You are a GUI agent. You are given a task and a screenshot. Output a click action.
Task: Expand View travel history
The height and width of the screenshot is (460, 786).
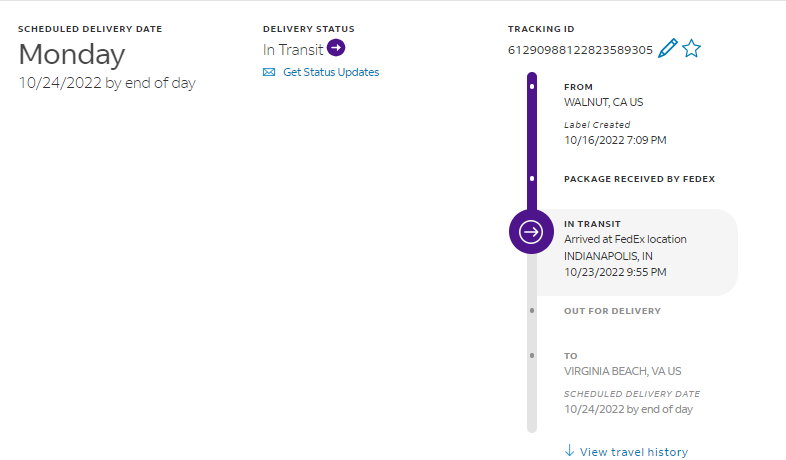pos(633,452)
